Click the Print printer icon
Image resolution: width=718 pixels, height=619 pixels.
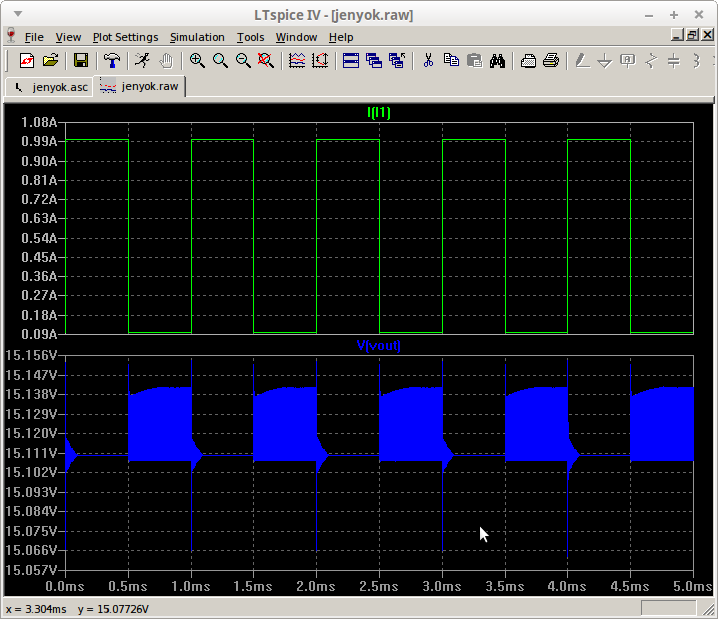click(x=551, y=60)
